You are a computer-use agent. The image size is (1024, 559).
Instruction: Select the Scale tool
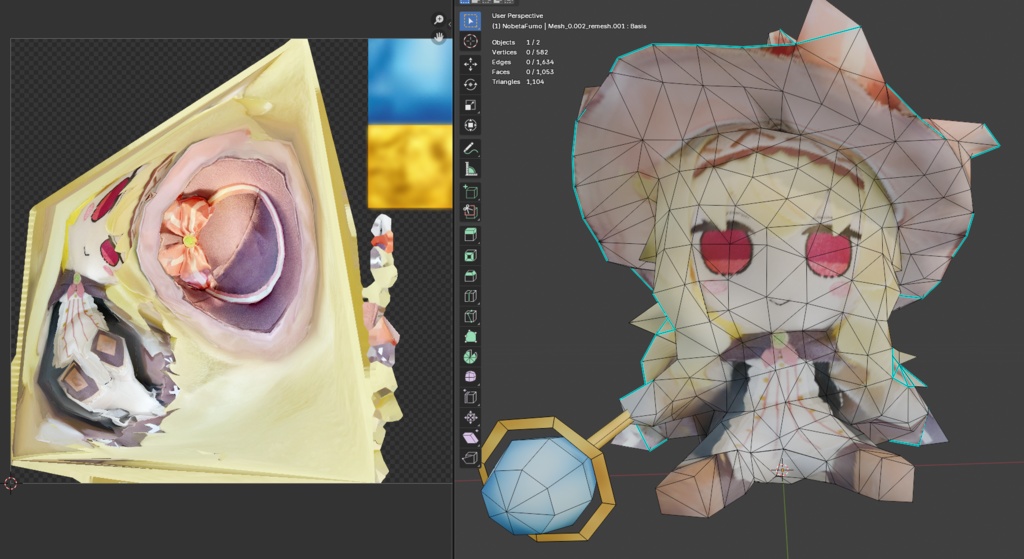[x=470, y=104]
